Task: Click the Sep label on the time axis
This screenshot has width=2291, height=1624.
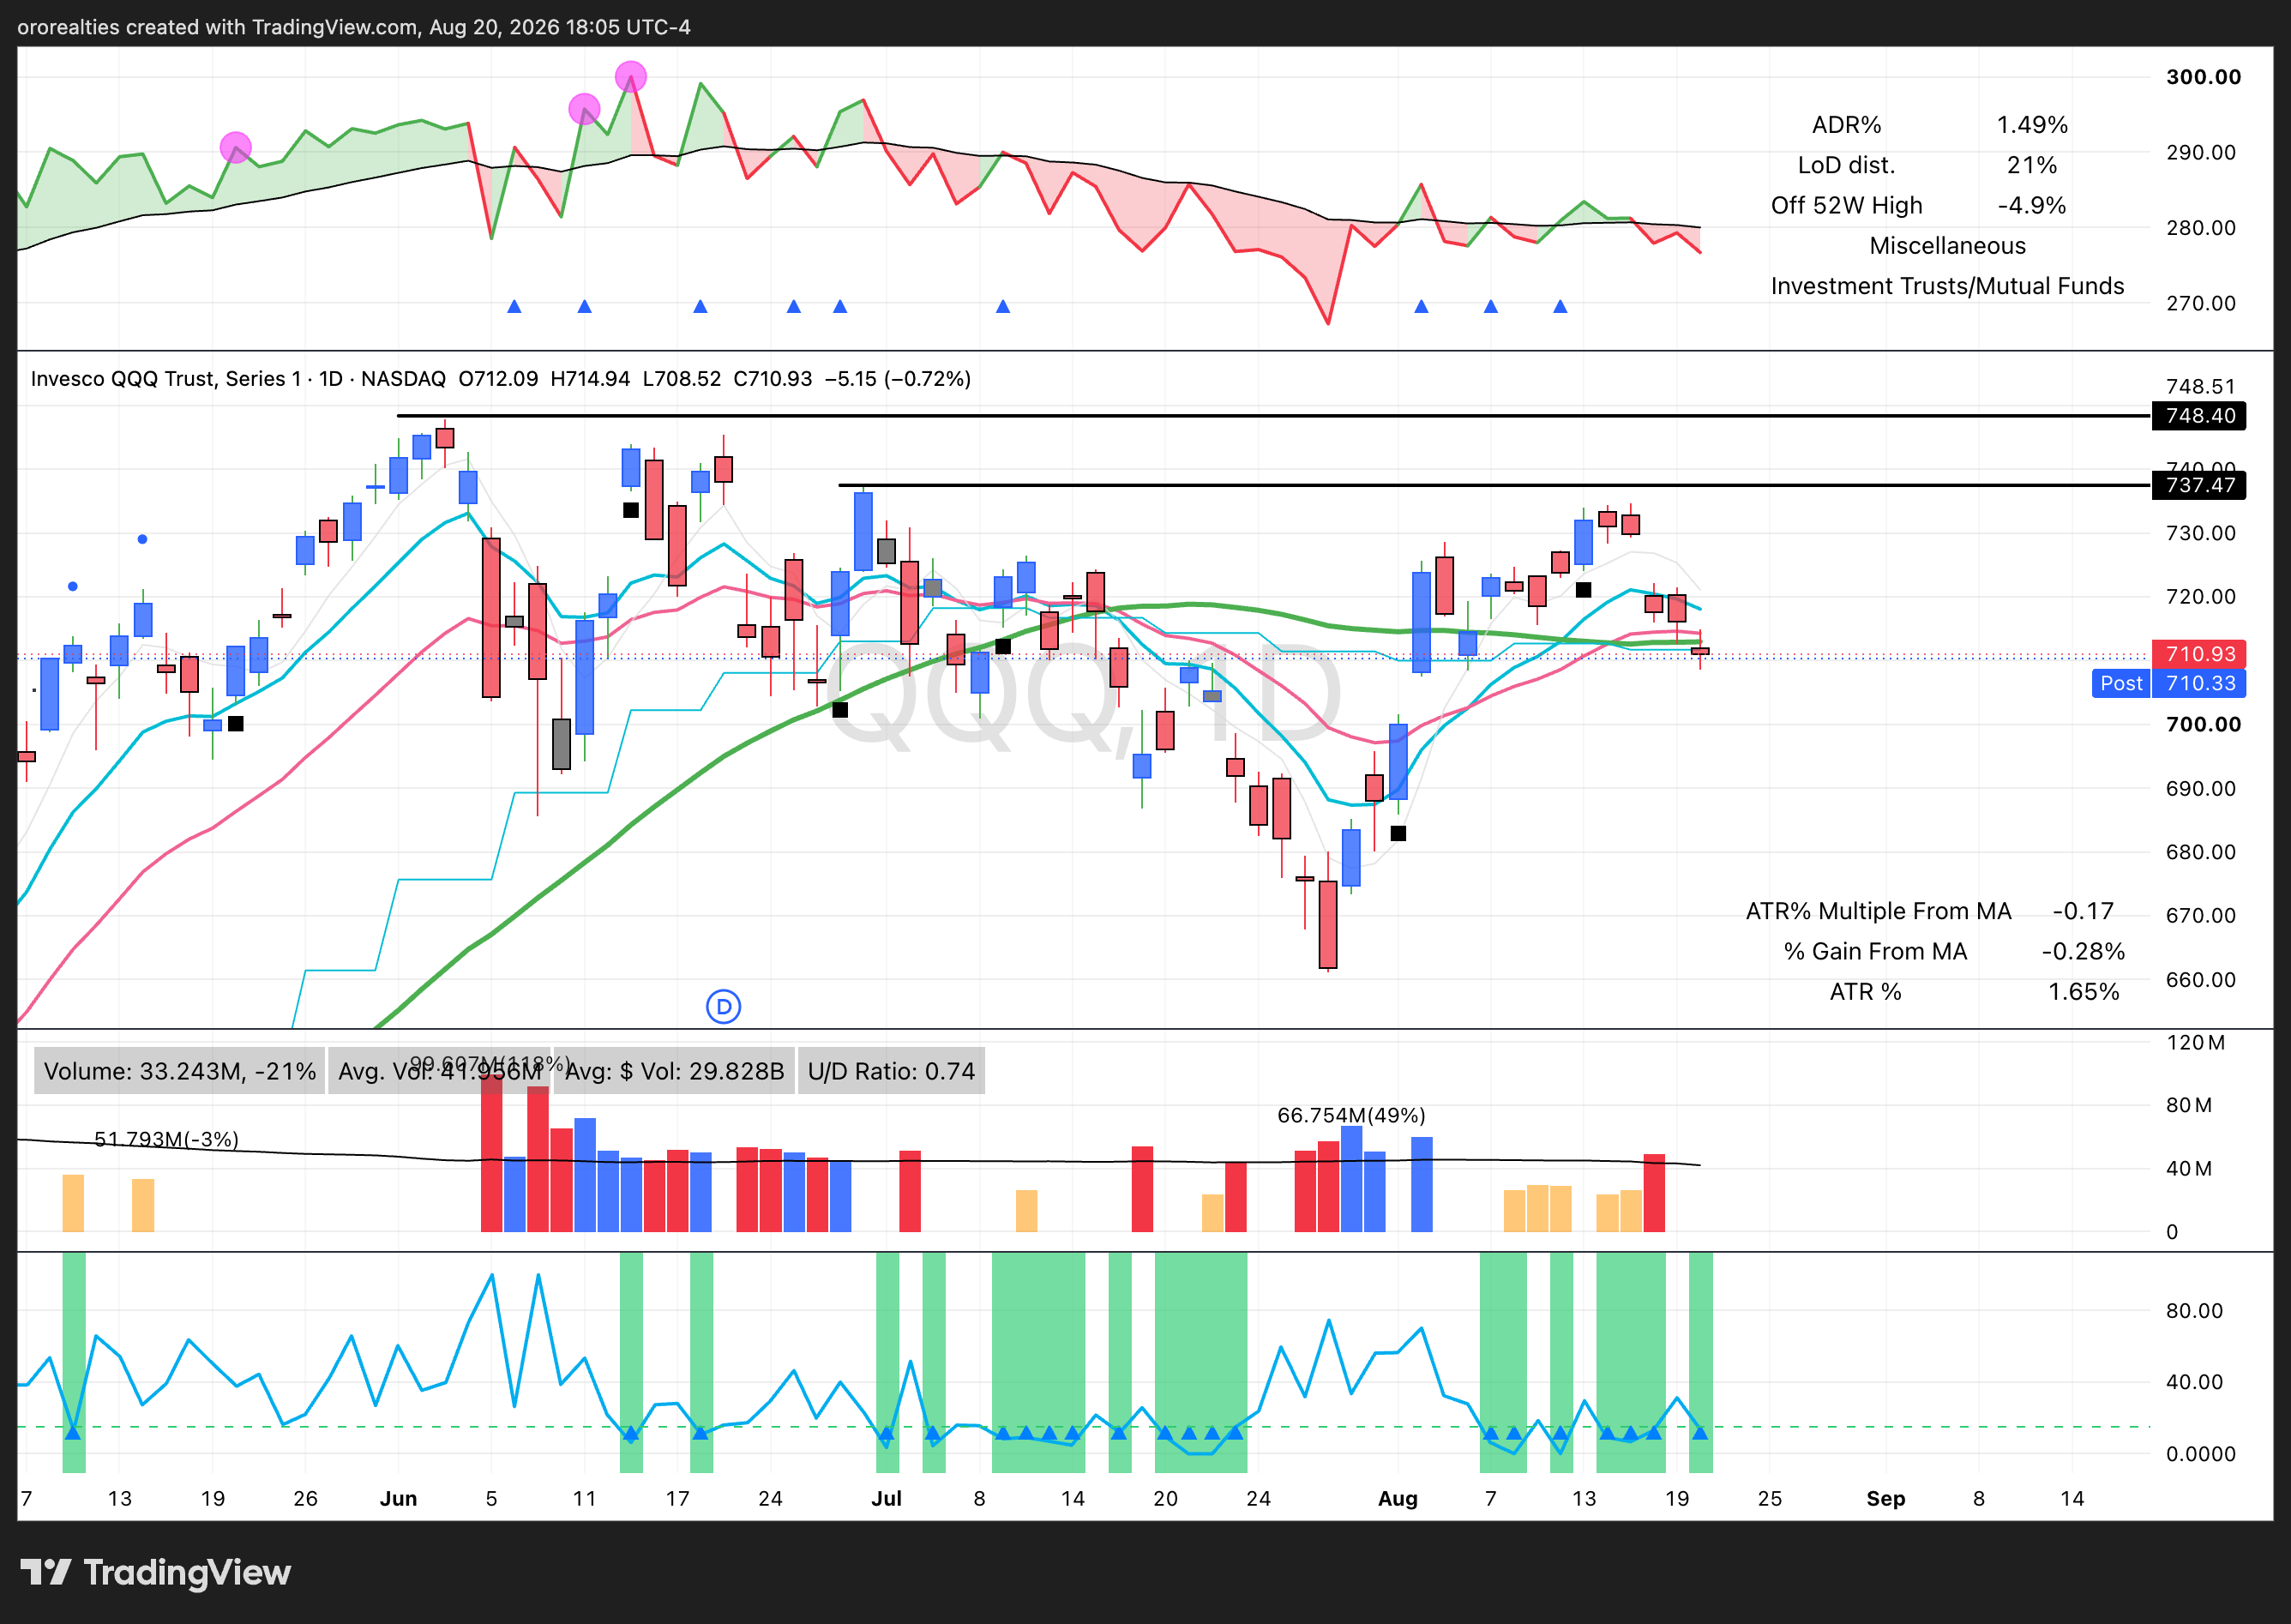Action: pos(1885,1498)
